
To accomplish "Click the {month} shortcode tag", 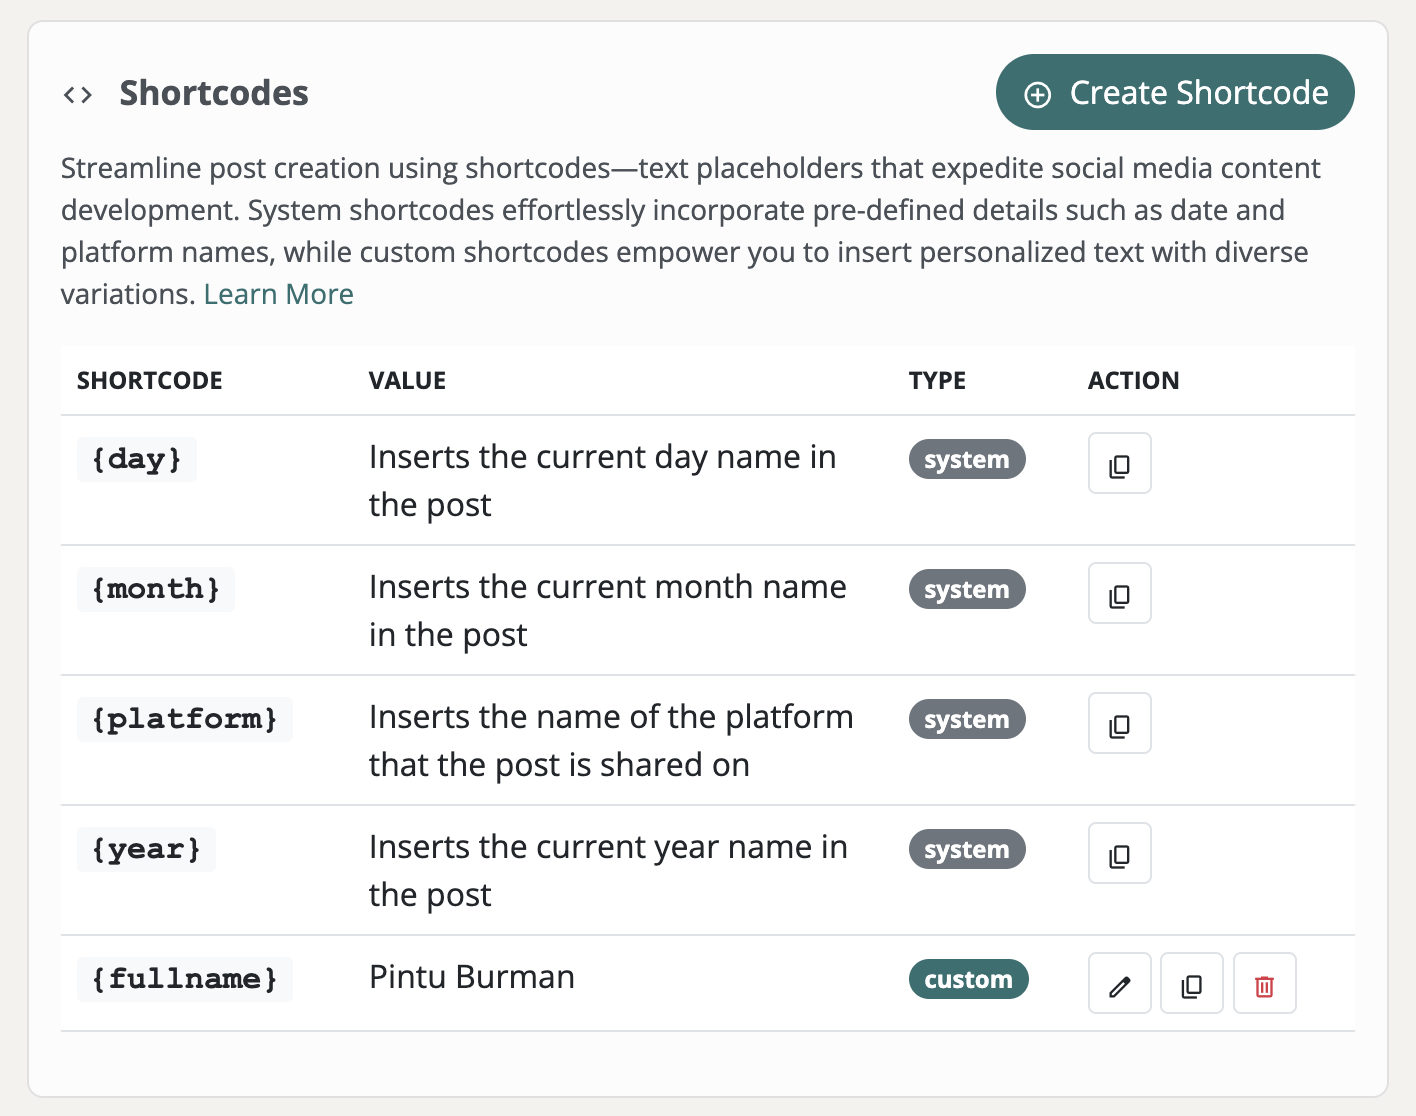I will [x=156, y=589].
